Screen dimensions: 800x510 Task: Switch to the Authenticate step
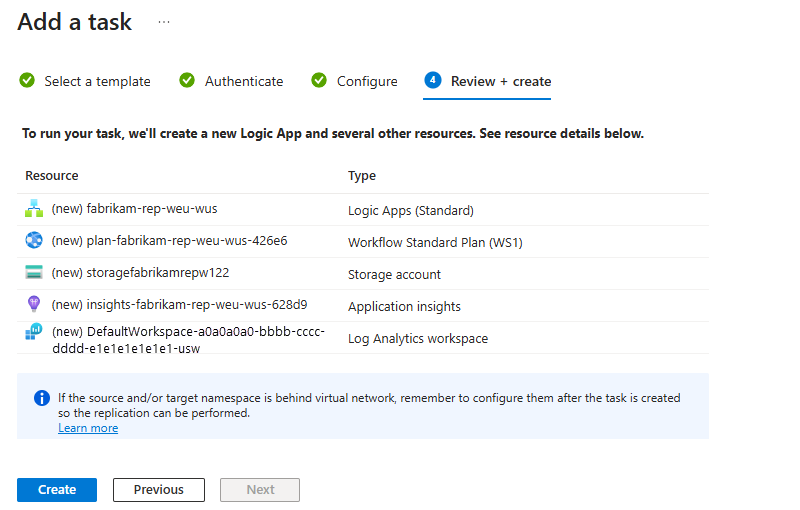click(244, 81)
